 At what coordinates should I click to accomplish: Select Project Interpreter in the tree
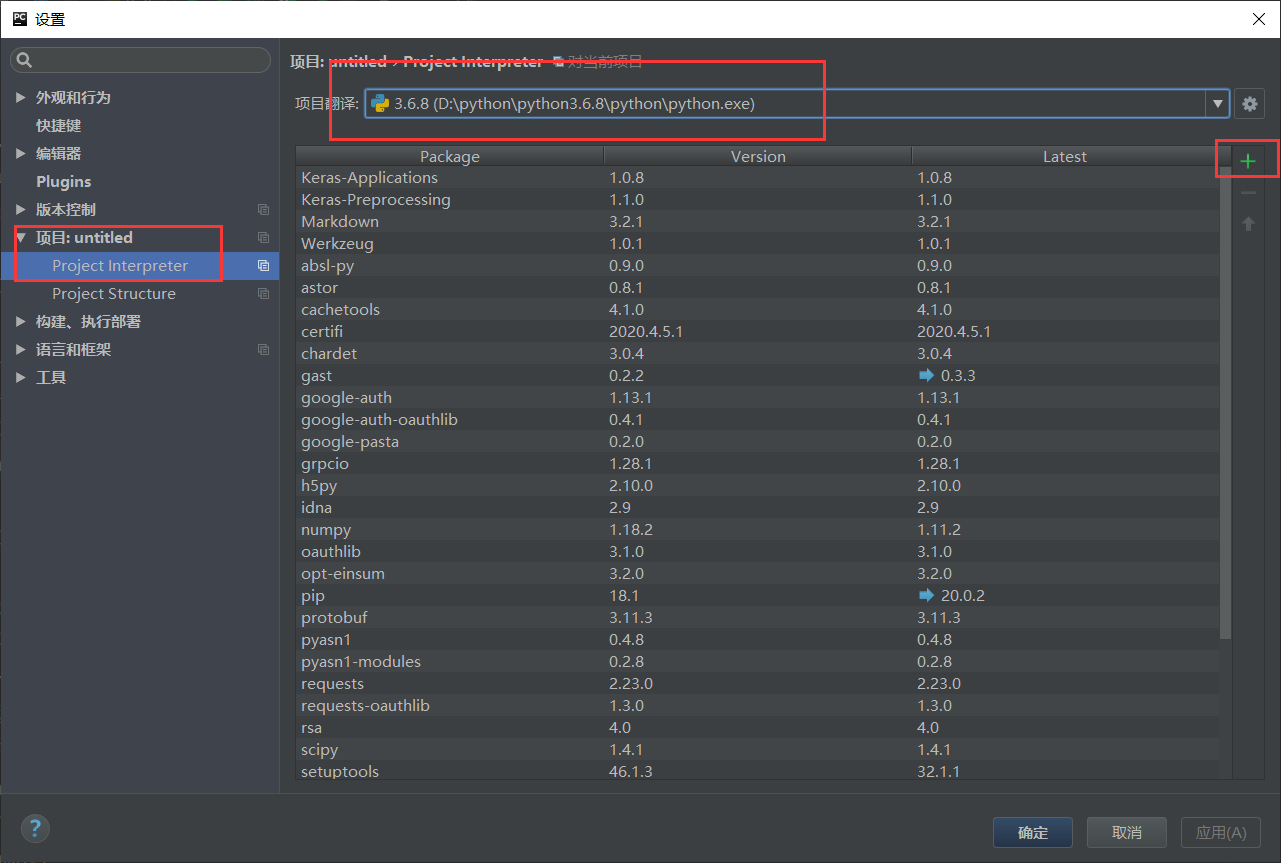[x=120, y=266]
